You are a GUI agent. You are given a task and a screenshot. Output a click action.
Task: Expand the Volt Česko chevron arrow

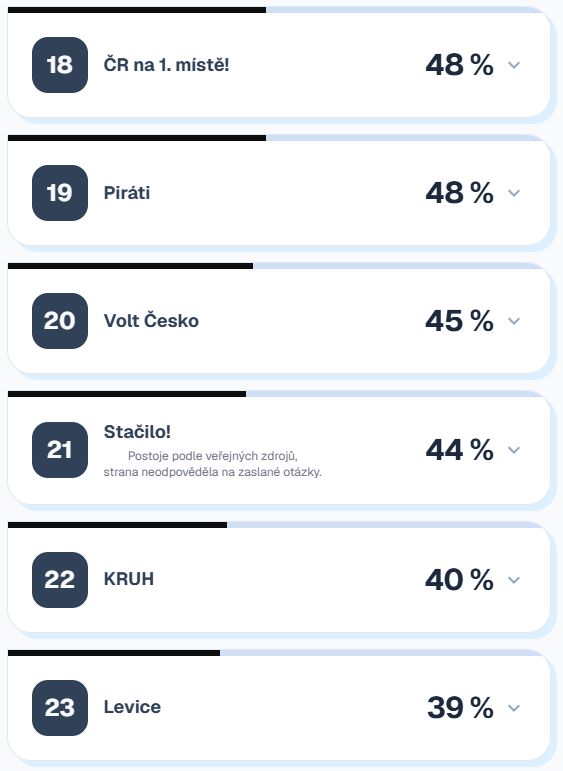[x=514, y=321]
